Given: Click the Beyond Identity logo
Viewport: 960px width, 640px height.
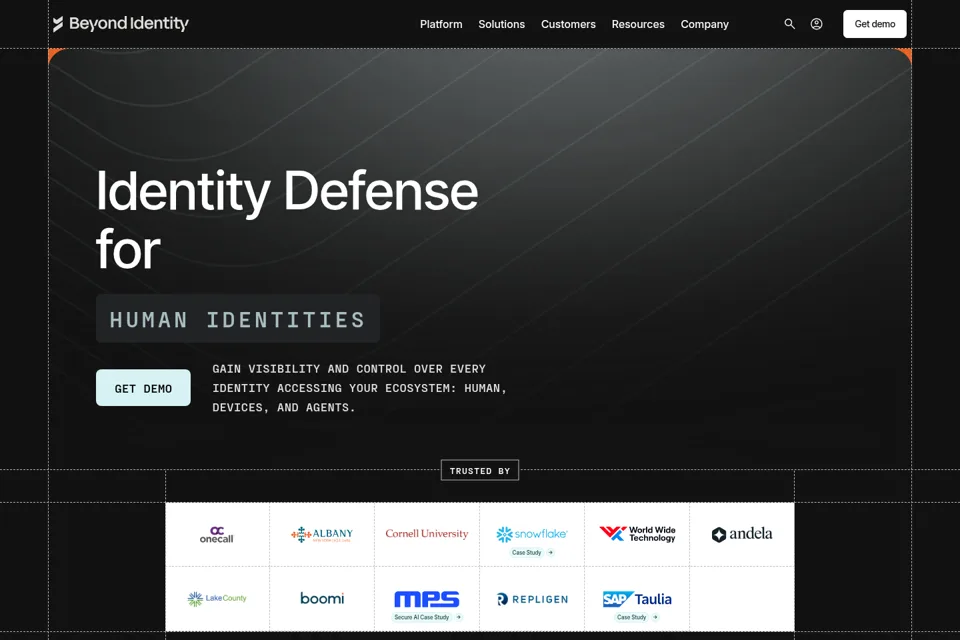Looking at the screenshot, I should tap(121, 24).
